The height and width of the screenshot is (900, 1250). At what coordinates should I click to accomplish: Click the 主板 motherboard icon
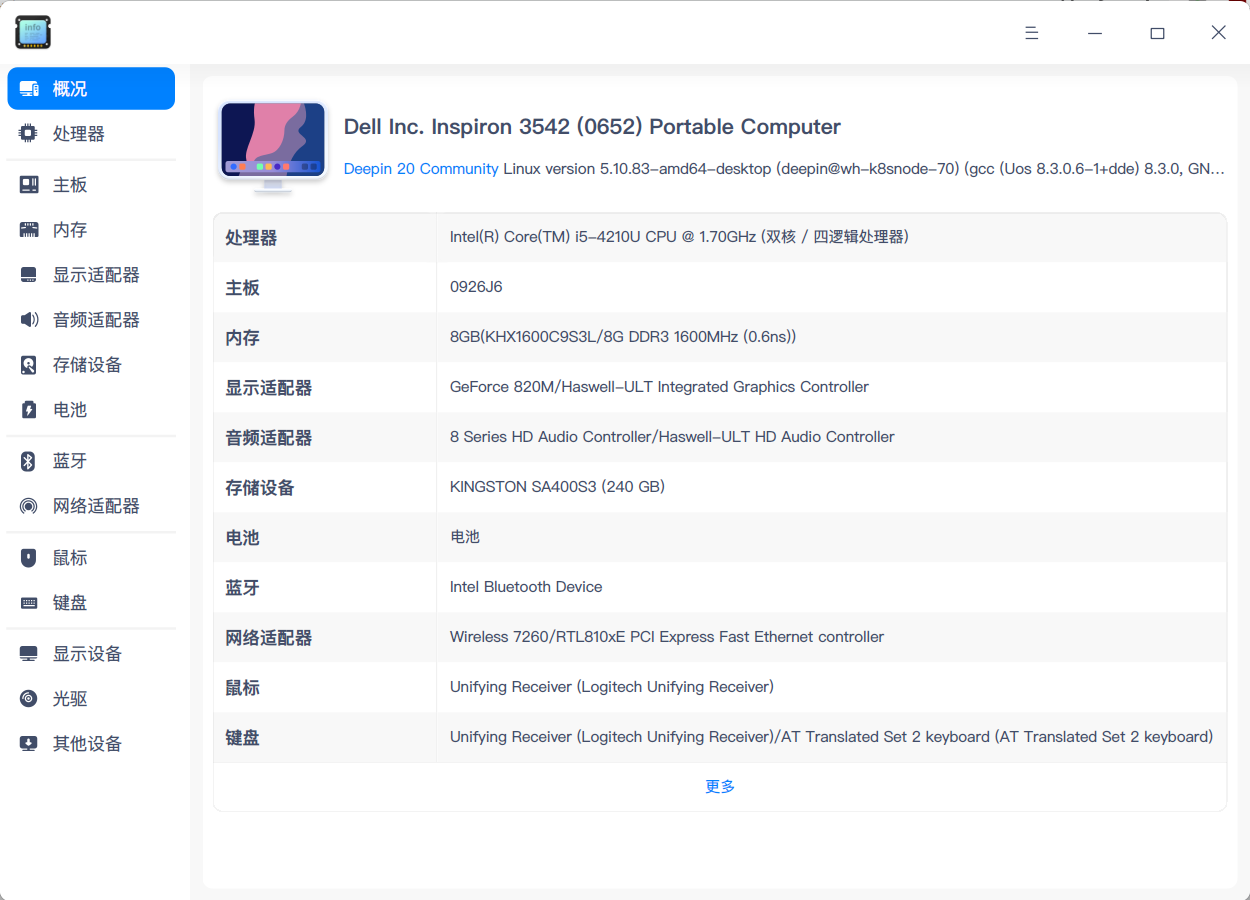click(29, 185)
